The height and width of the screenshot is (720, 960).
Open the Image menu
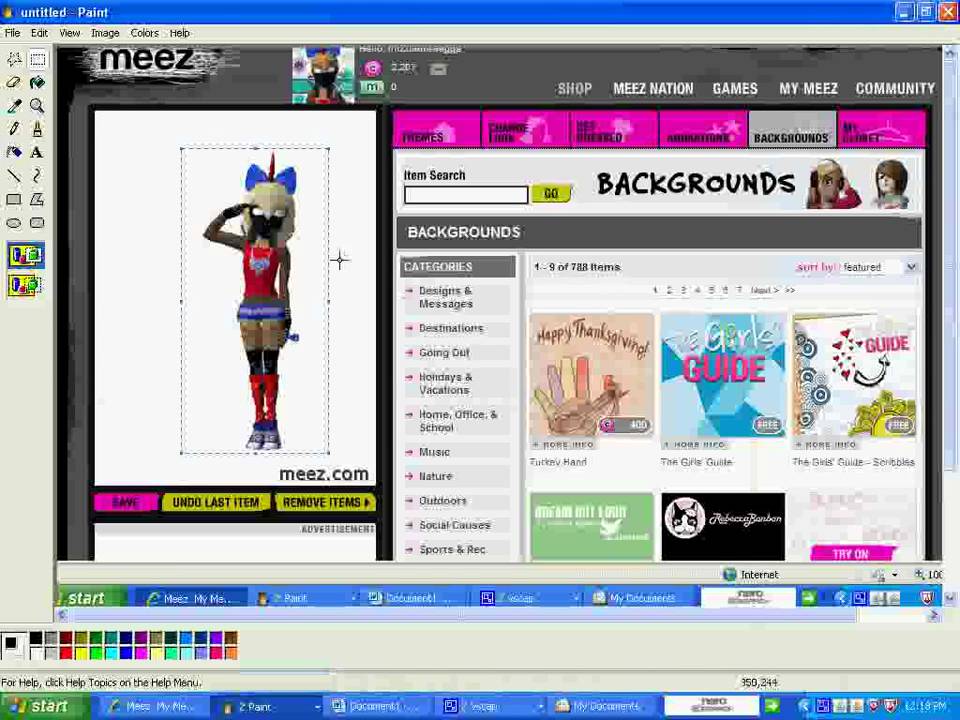click(105, 33)
